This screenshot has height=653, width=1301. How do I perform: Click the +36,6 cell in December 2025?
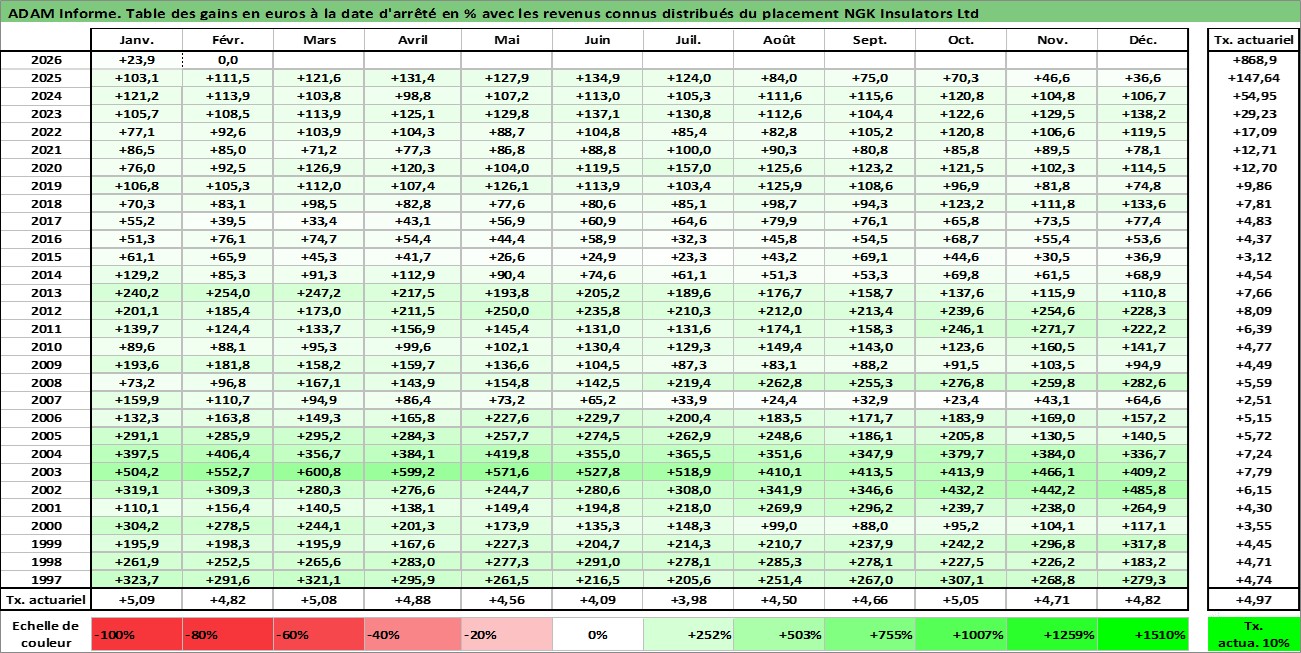pos(1142,78)
